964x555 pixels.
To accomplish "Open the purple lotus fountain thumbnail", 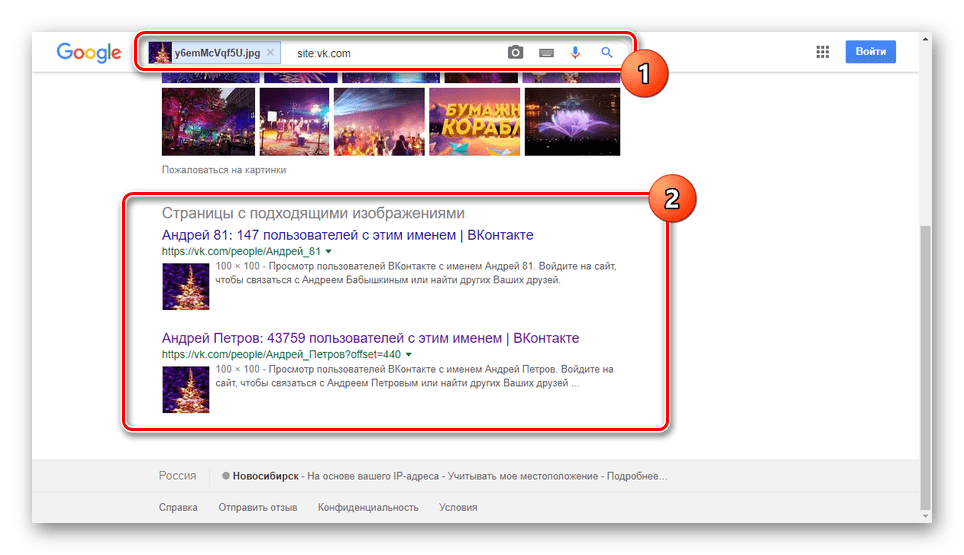I will pyautogui.click(x=572, y=122).
